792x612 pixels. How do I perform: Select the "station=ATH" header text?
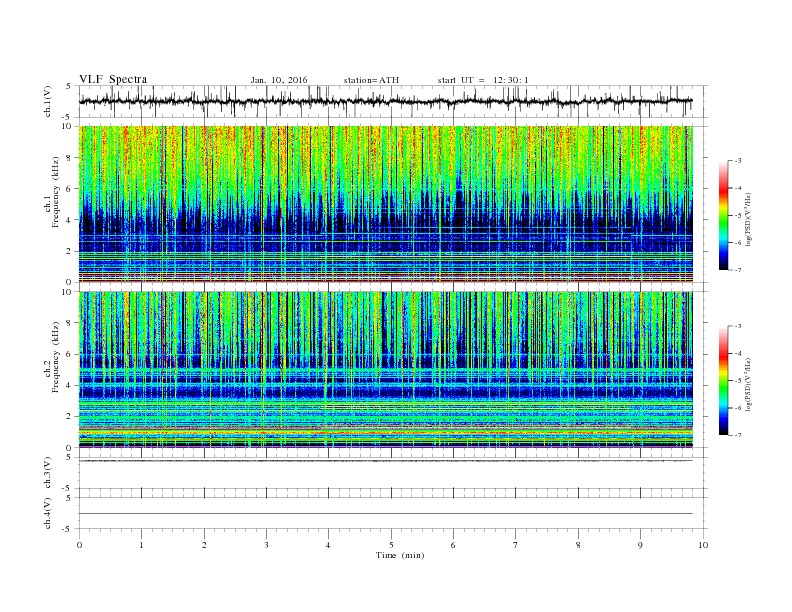[371, 80]
